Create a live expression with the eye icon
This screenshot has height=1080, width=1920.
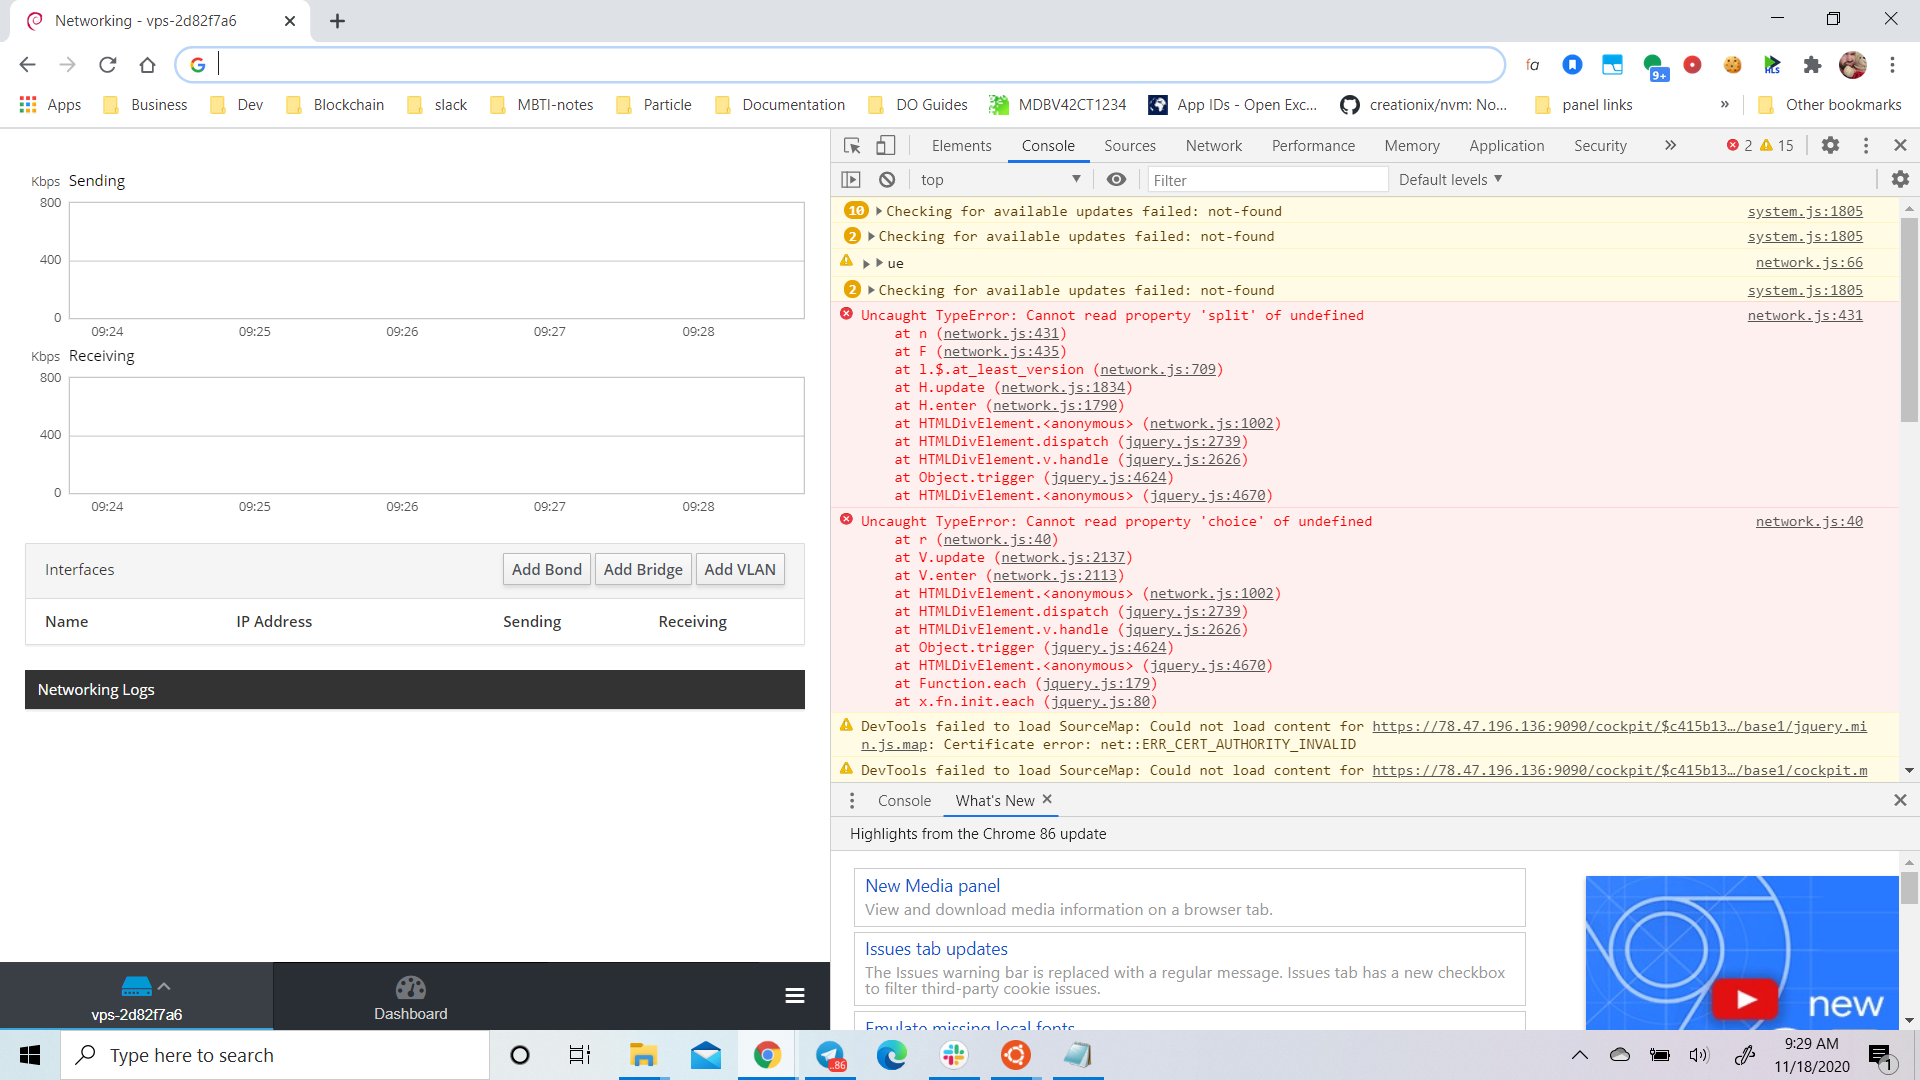point(1116,180)
